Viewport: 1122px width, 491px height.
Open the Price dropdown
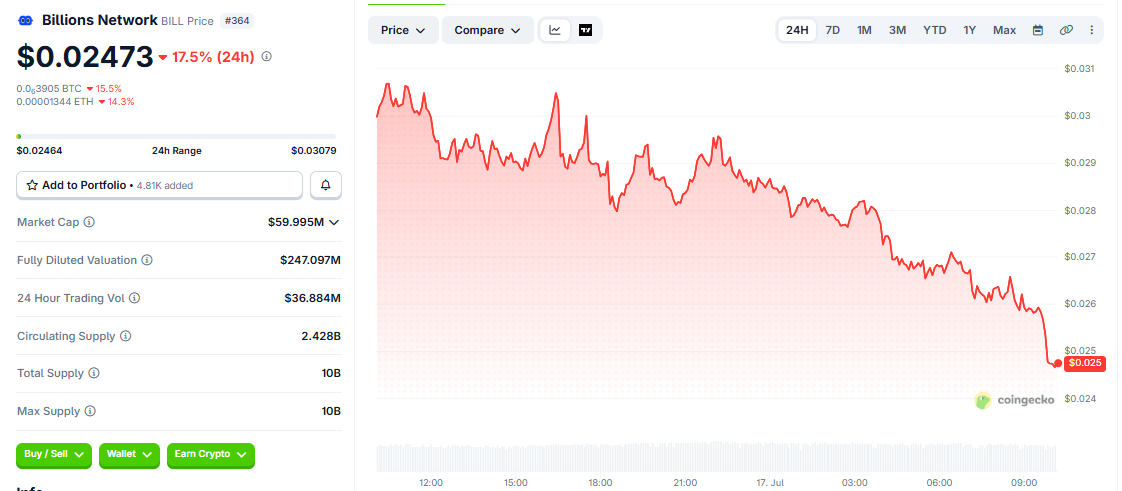point(403,30)
